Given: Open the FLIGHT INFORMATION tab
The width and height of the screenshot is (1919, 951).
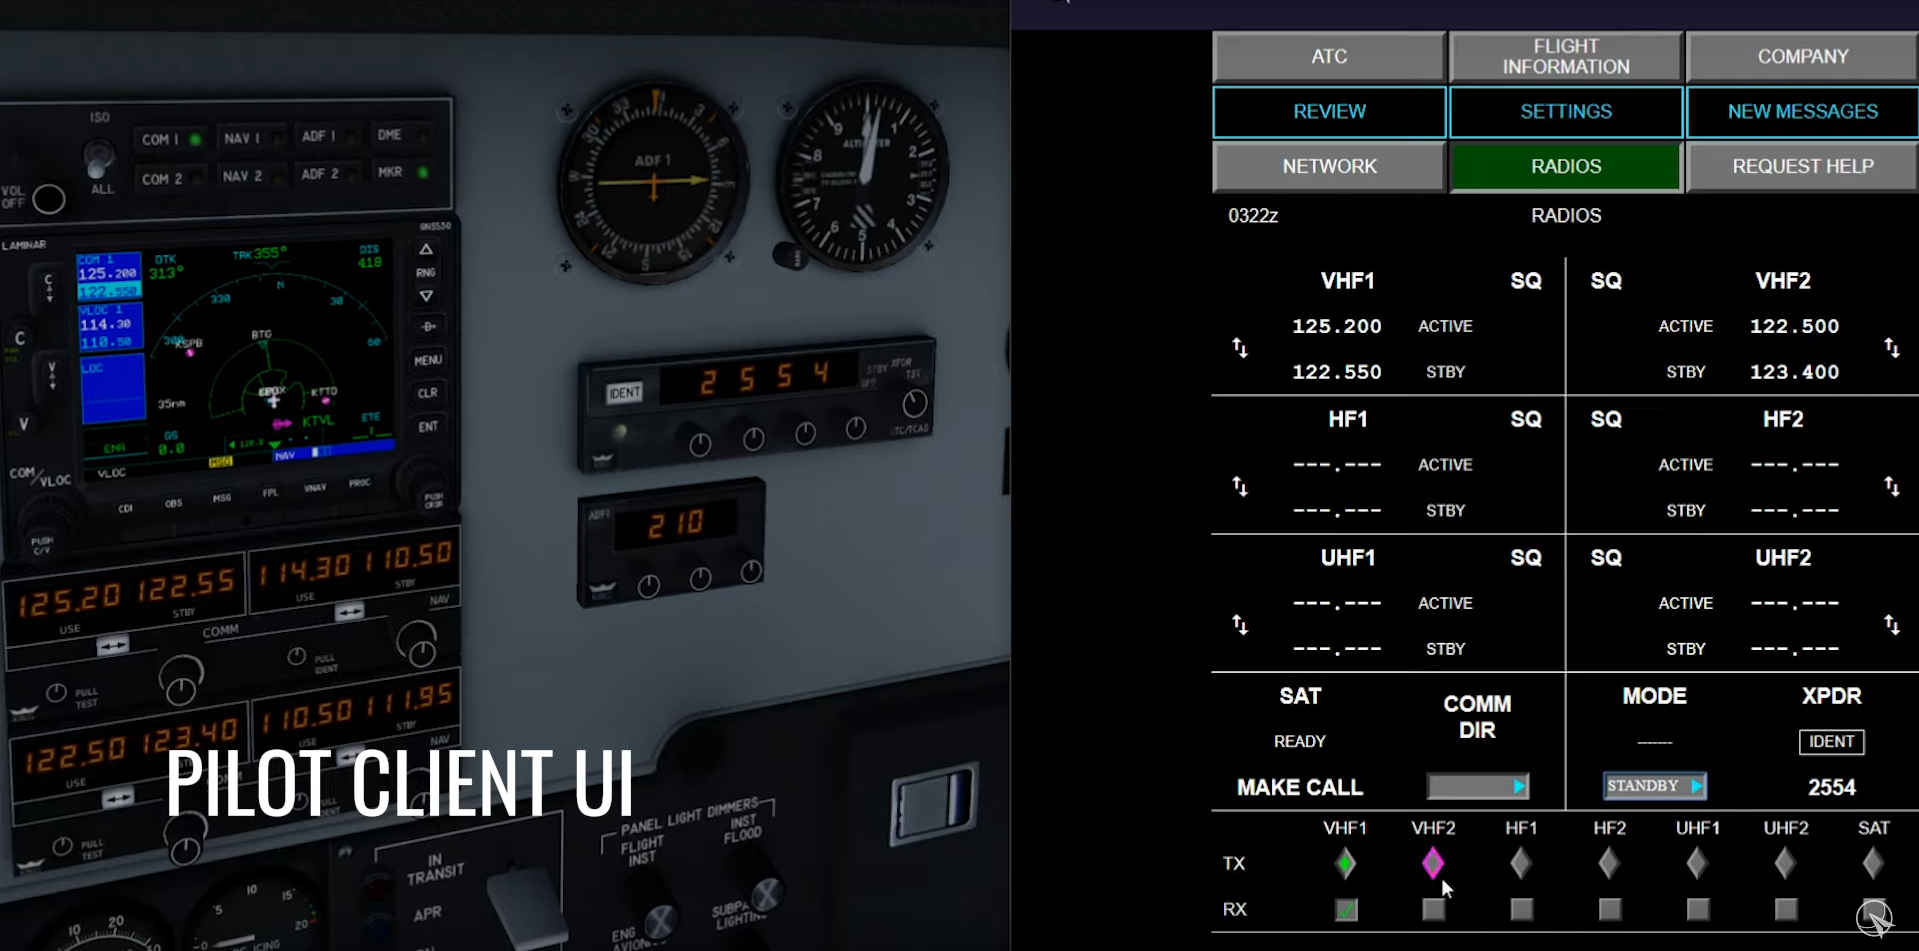Looking at the screenshot, I should click(1566, 57).
